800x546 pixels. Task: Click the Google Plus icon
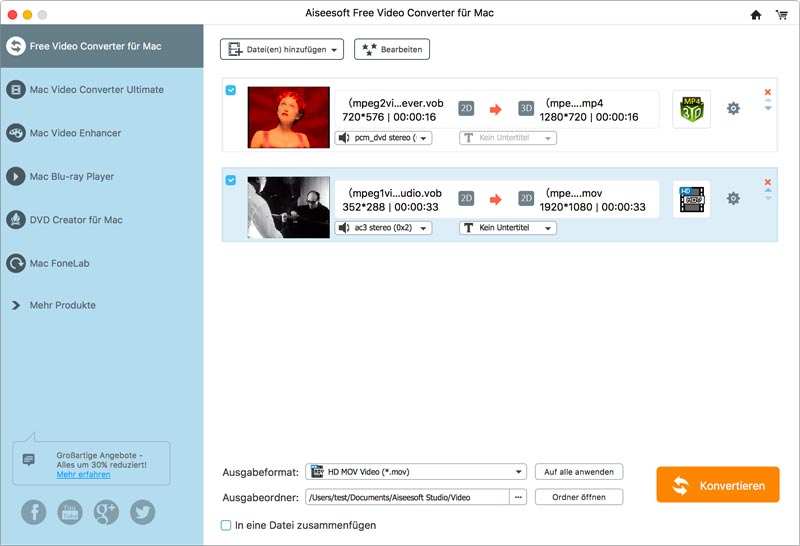tap(106, 512)
